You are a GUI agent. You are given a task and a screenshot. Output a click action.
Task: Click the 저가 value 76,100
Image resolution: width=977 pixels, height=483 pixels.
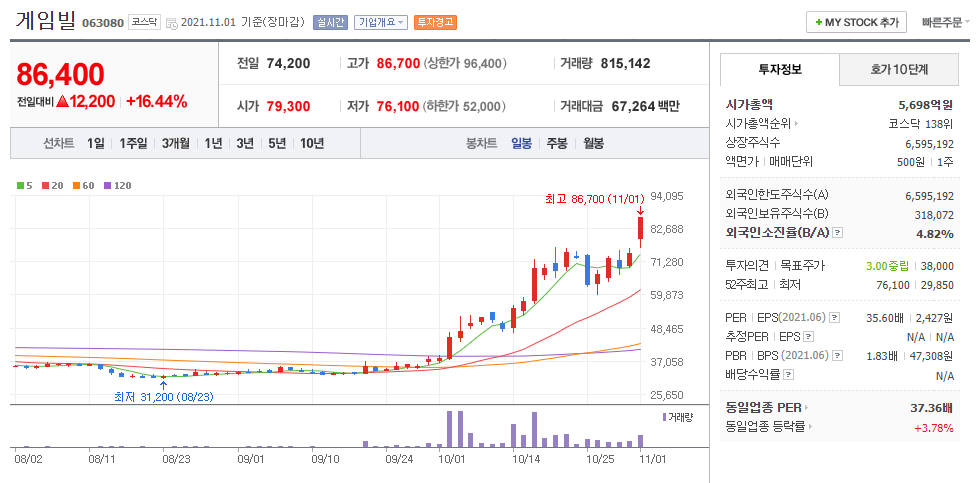398,107
